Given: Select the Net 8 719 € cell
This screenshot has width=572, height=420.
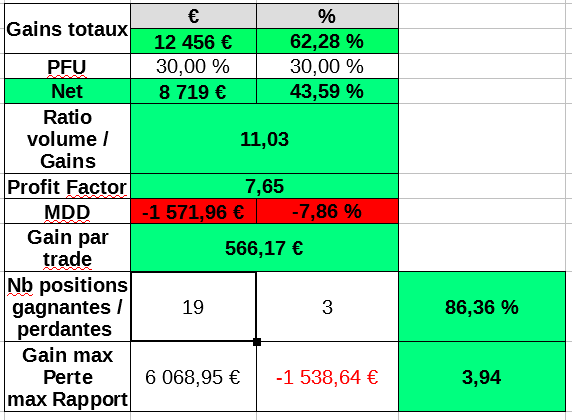Looking at the screenshot, I should point(193,91).
